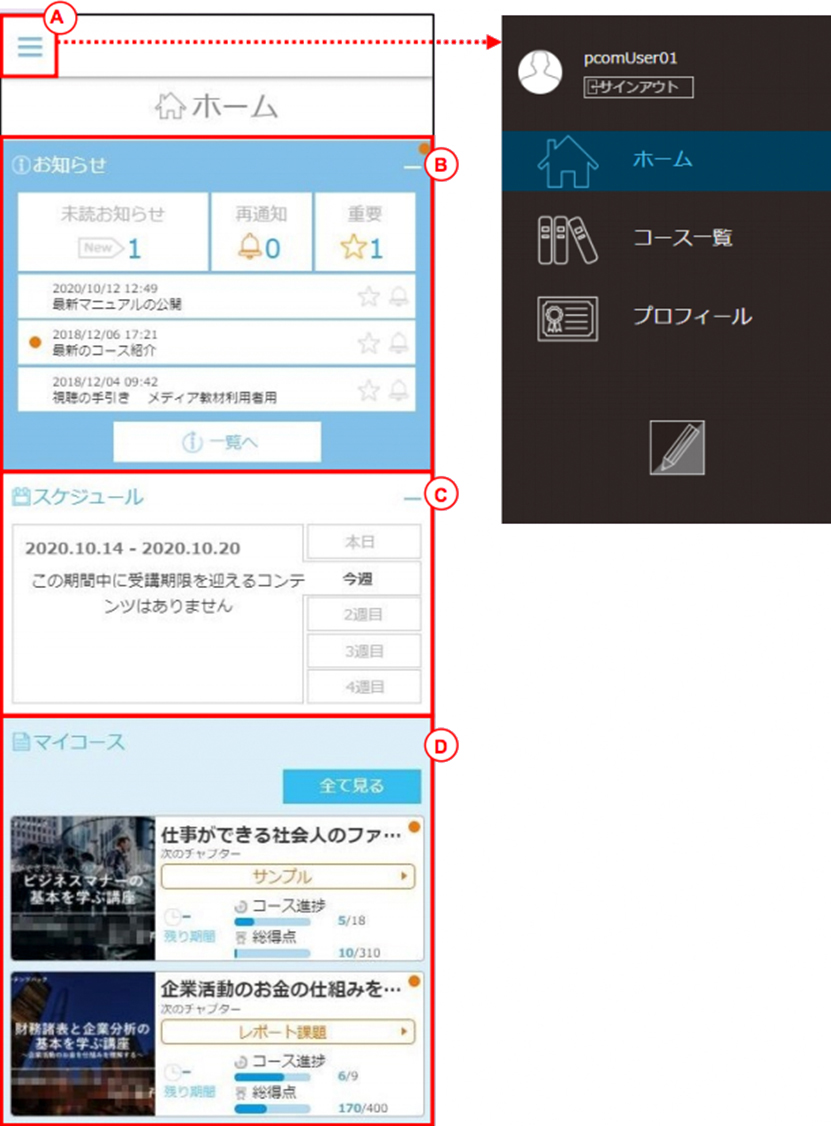This screenshot has height=1126, width=831.
Task: Click the pcomUser01 avatar icon
Action: pyautogui.click(x=540, y=72)
